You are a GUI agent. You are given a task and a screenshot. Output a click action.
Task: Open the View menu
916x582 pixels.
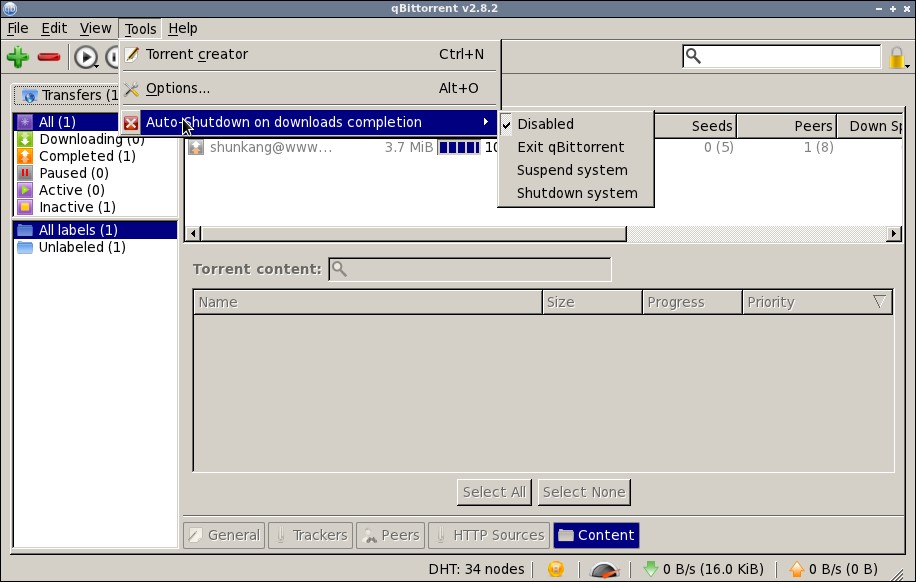[95, 28]
